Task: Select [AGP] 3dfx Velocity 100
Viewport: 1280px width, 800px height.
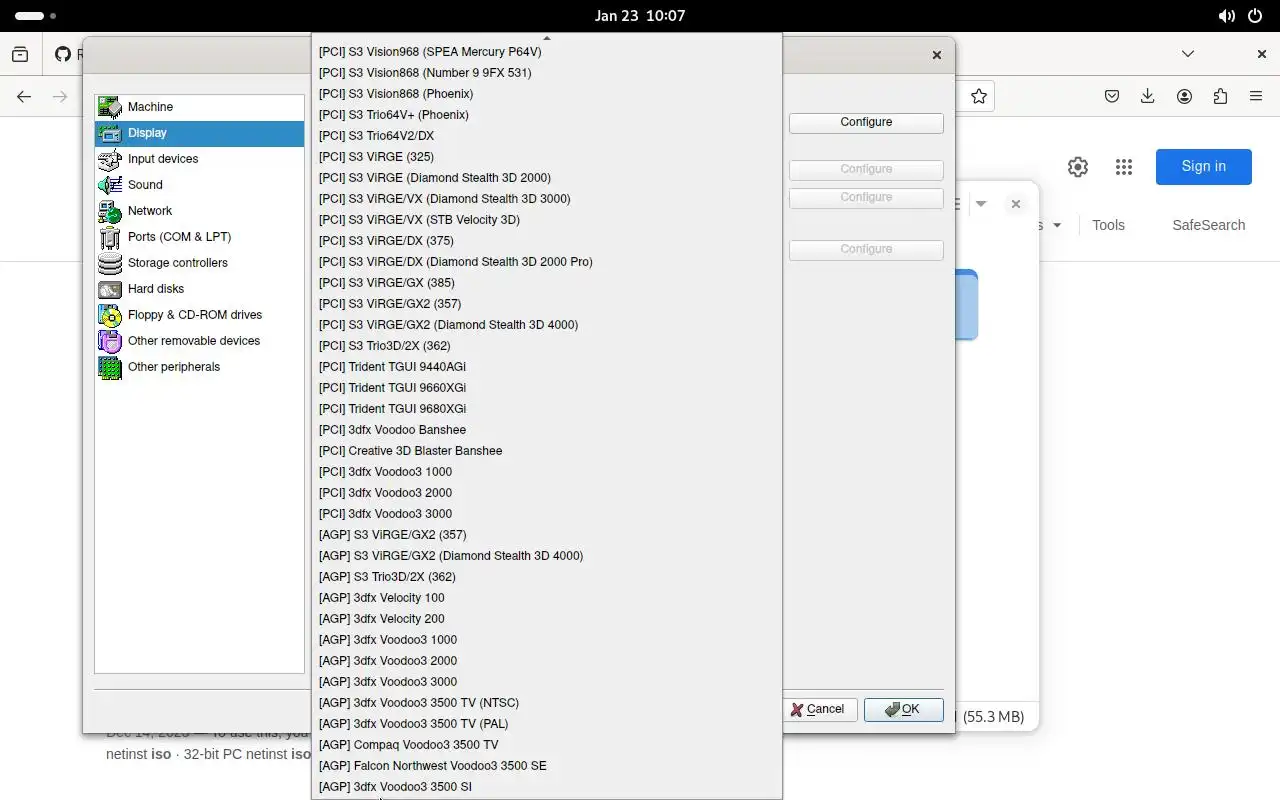Action: (x=547, y=598)
